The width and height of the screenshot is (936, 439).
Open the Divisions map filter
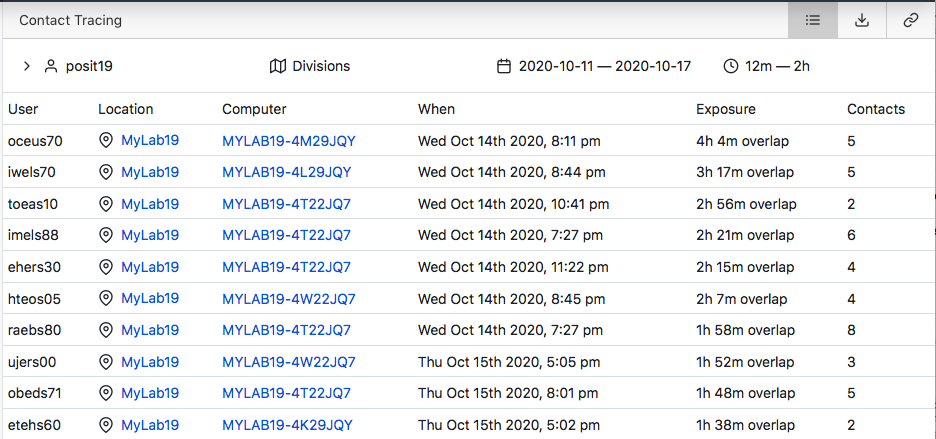pyautogui.click(x=310, y=66)
